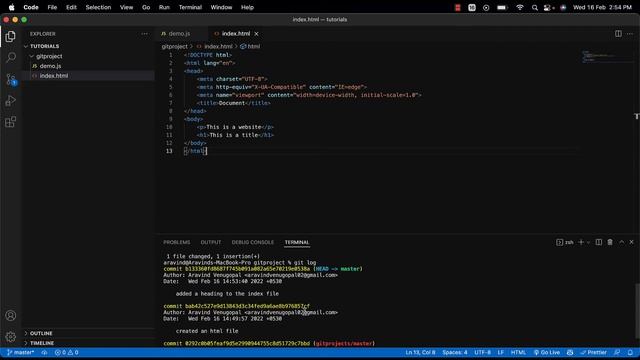Open the Edit menu
640x360 pixels.
pos(71,7)
